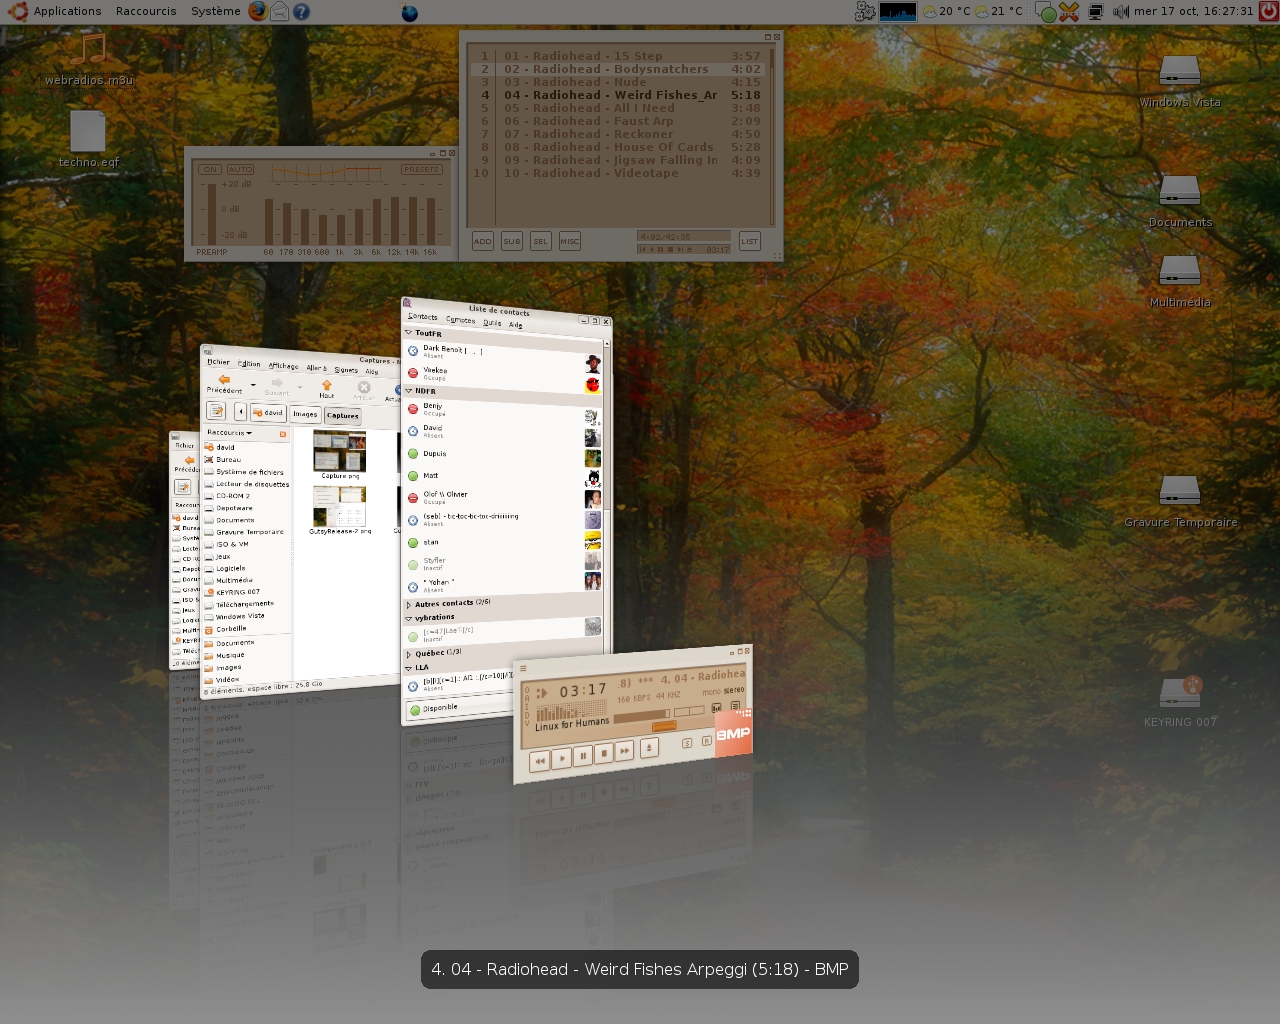Toggle shuffle S button in BMP player
This screenshot has height=1024, width=1280.
(687, 743)
